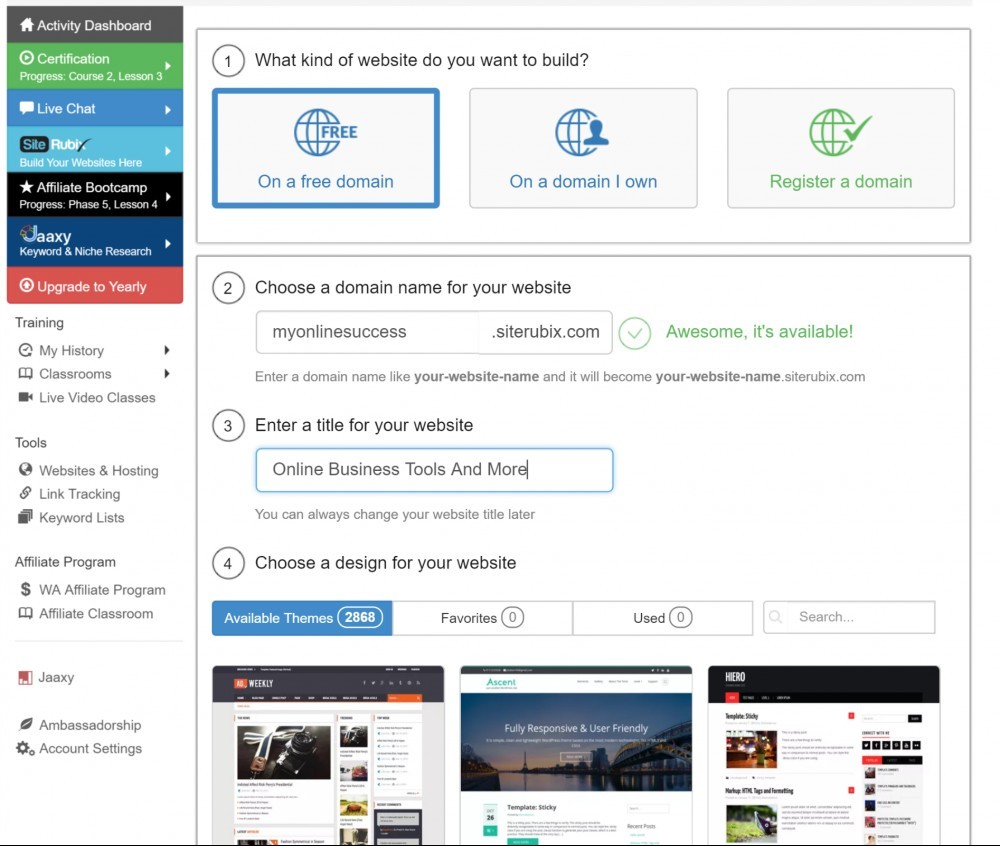Click the FREE globe icon

point(325,133)
